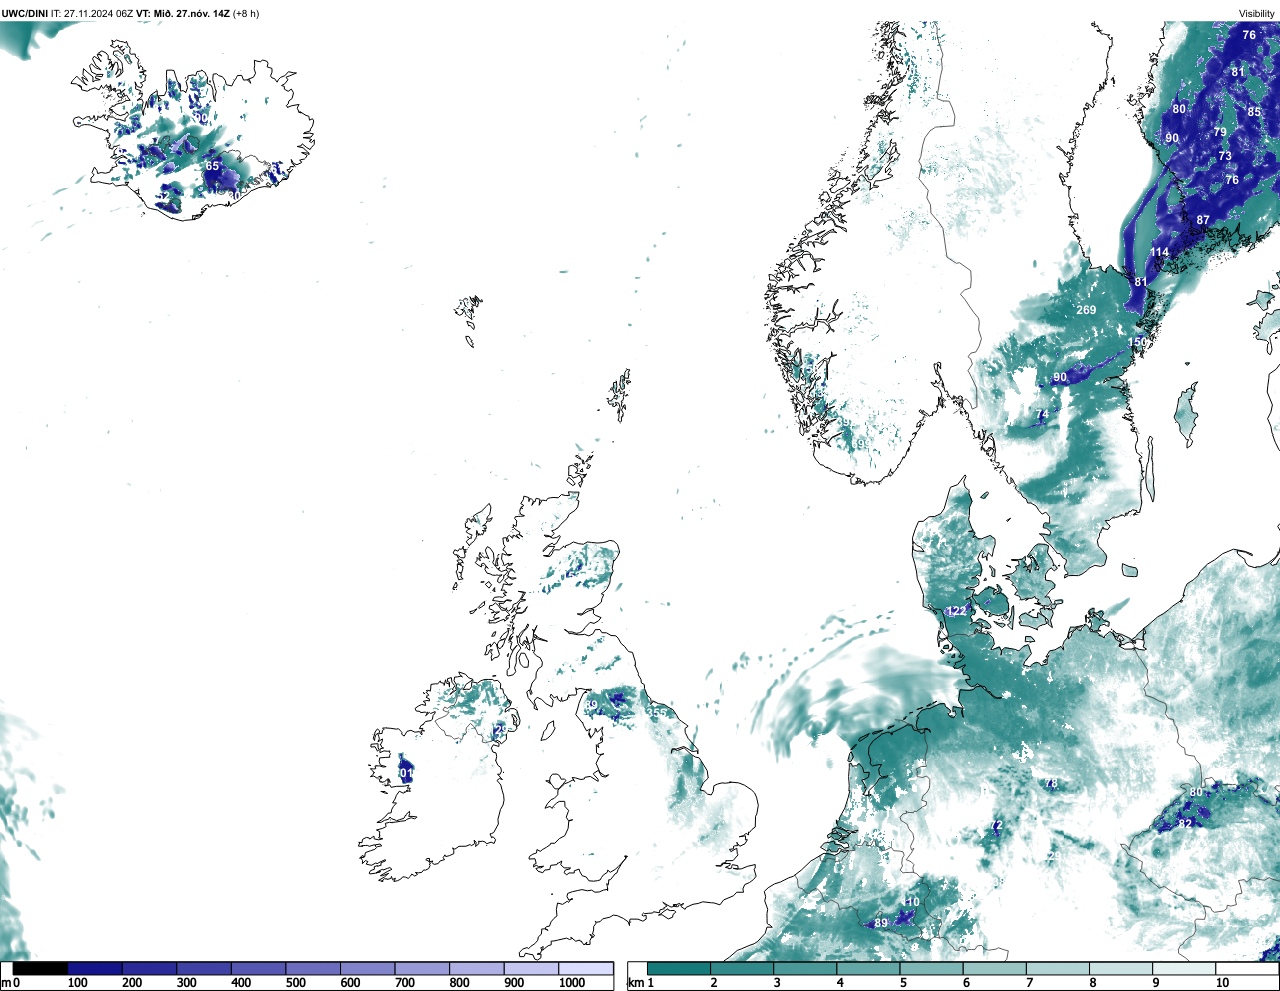Select the dark teal 1–2 km swatch
Screen dimensions: 1280x991
[679, 968]
